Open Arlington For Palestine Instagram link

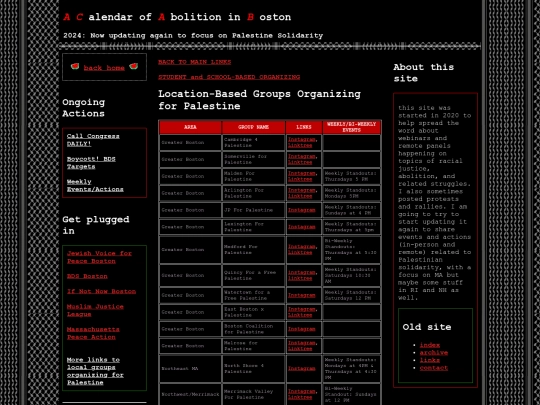302,190
